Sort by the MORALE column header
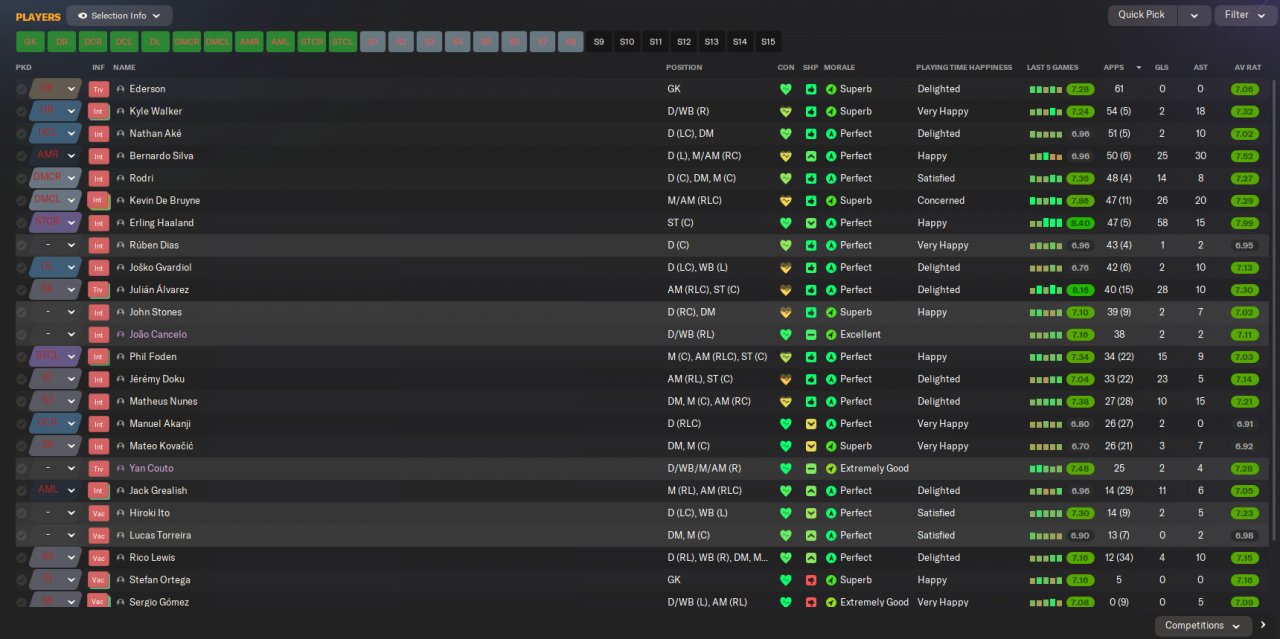Screen dimensions: 1280x639 click(x=839, y=67)
